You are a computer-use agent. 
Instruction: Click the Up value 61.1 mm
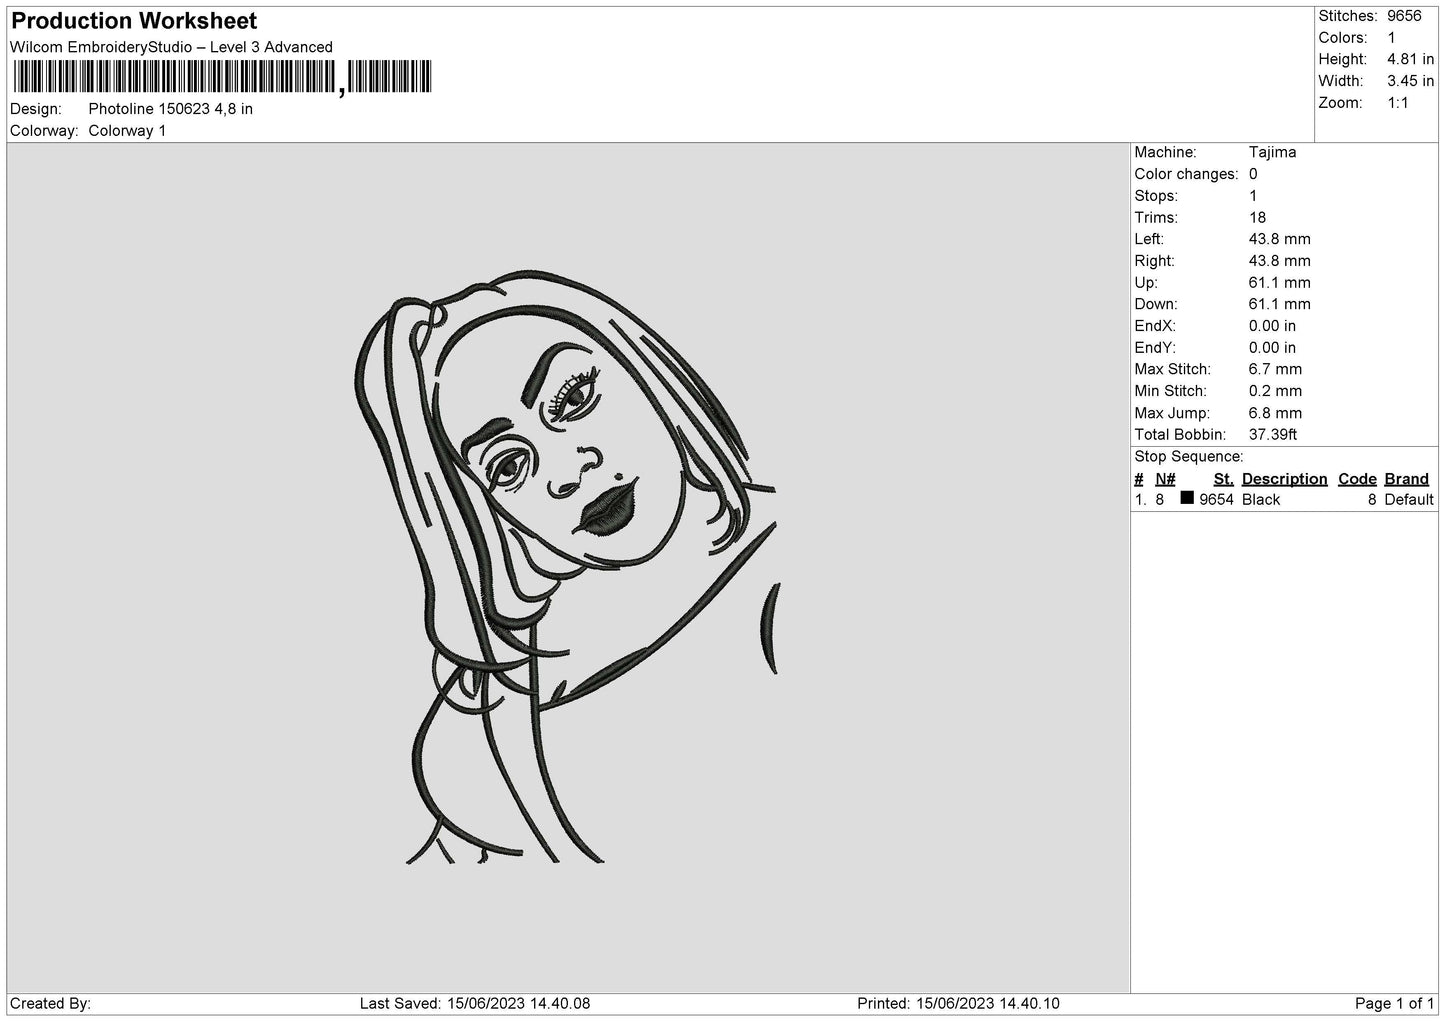point(1279,283)
